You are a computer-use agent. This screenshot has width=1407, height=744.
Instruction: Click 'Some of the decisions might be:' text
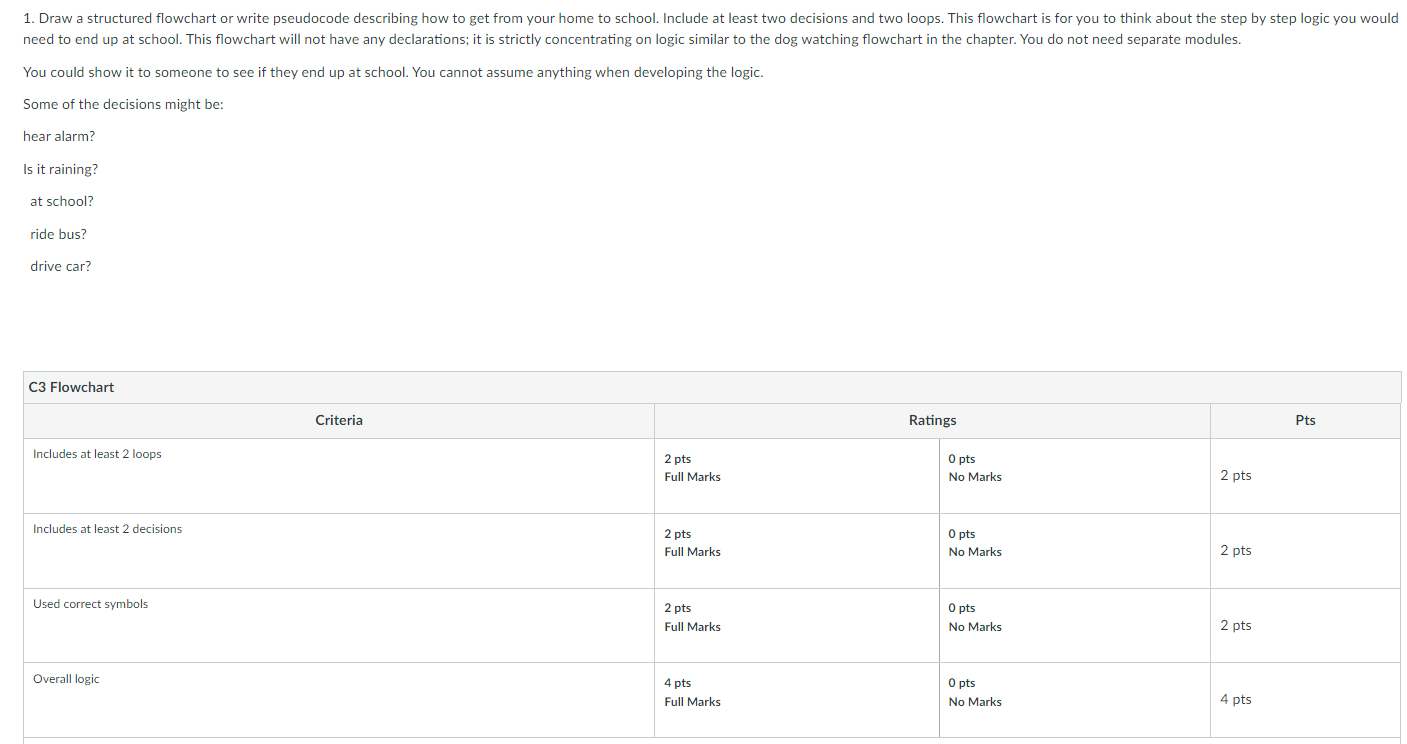(123, 104)
